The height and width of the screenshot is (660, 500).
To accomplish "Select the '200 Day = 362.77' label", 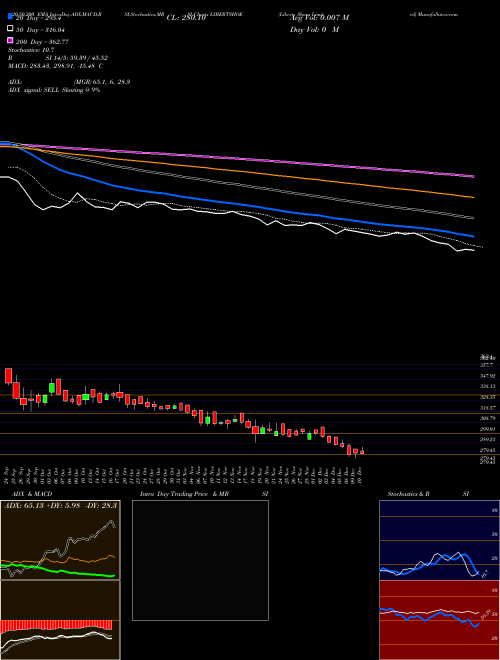I will pos(42,42).
